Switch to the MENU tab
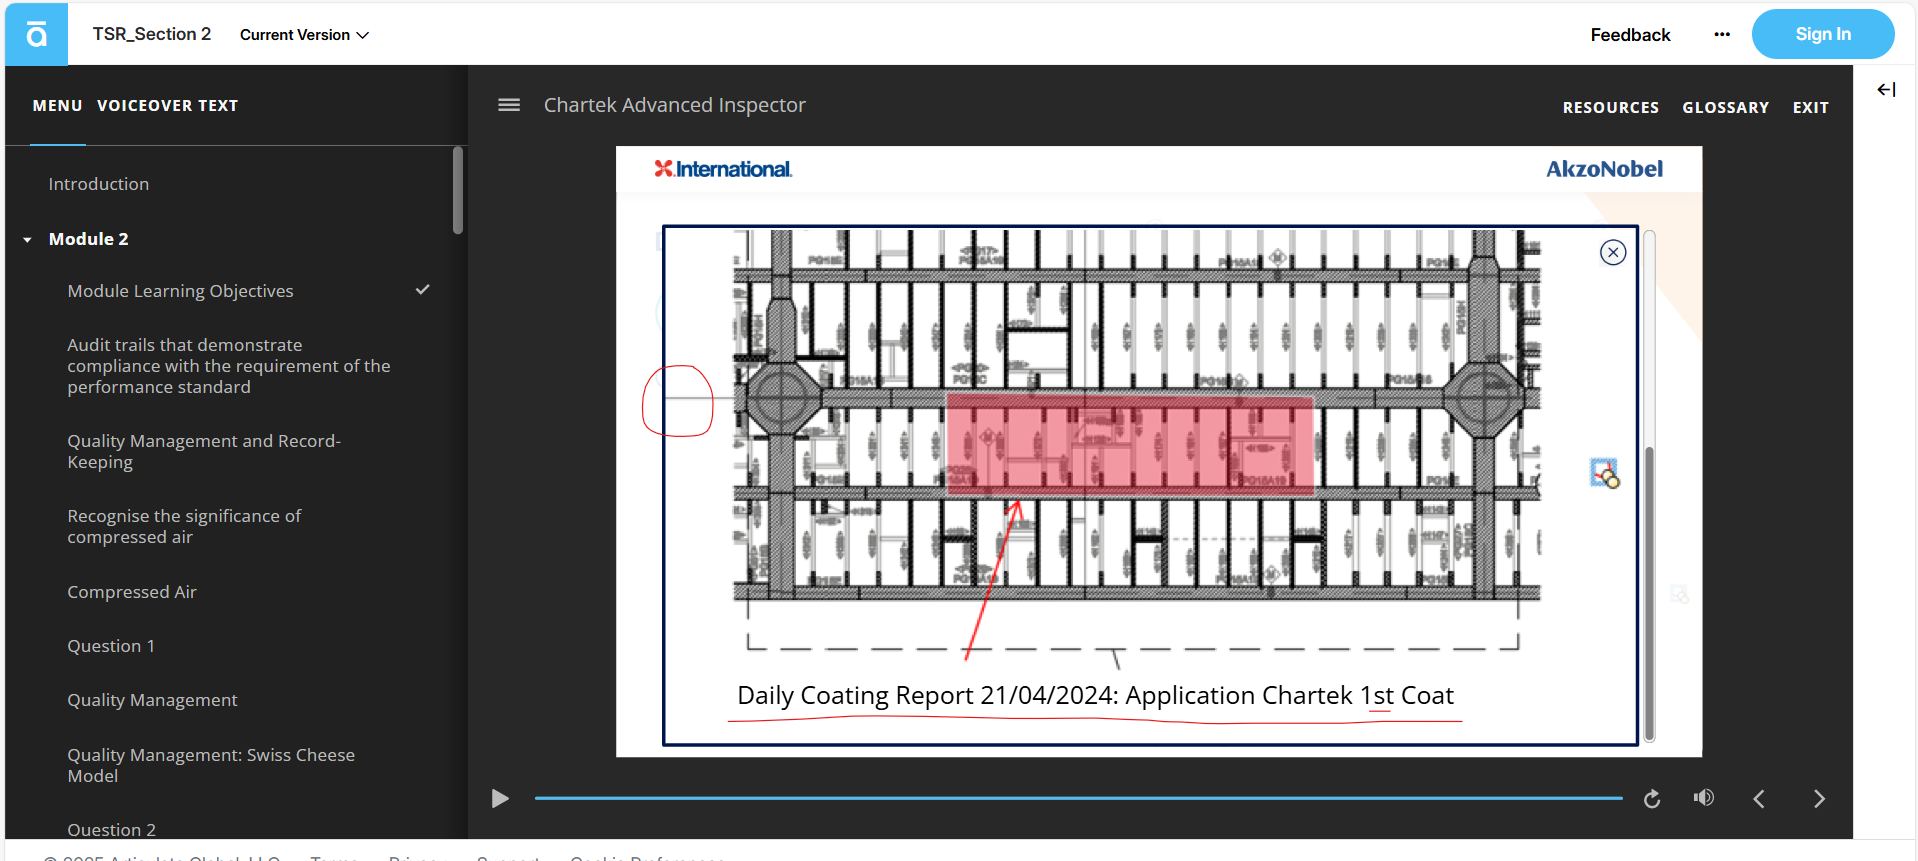Viewport: 1918px width, 861px height. tap(58, 106)
